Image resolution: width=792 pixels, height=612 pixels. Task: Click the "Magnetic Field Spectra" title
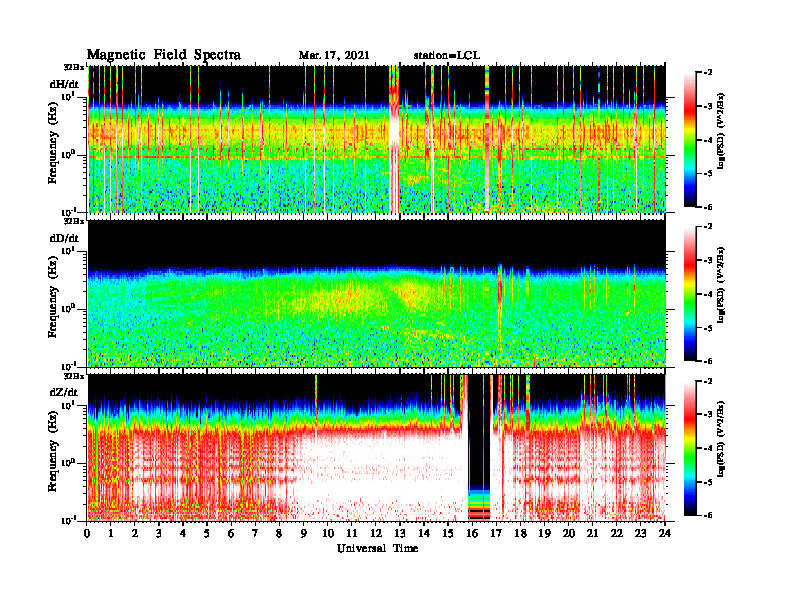pyautogui.click(x=163, y=55)
